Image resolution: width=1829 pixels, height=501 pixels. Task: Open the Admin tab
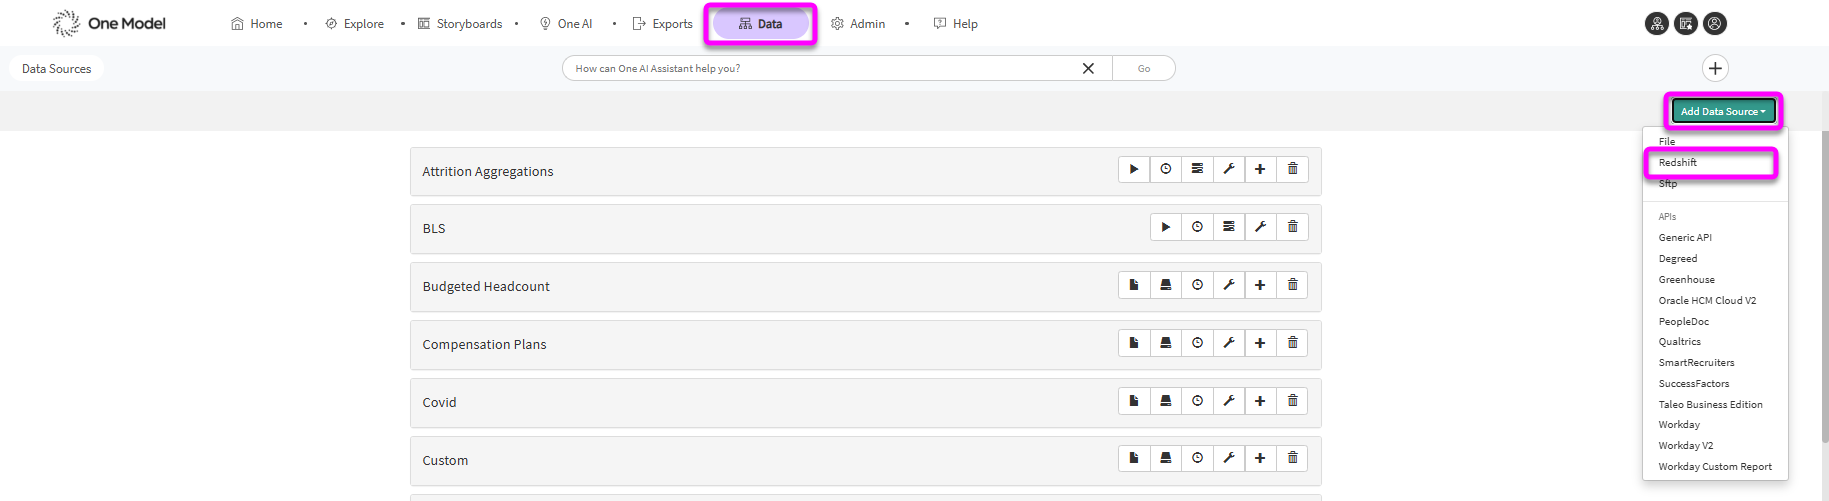(x=858, y=24)
